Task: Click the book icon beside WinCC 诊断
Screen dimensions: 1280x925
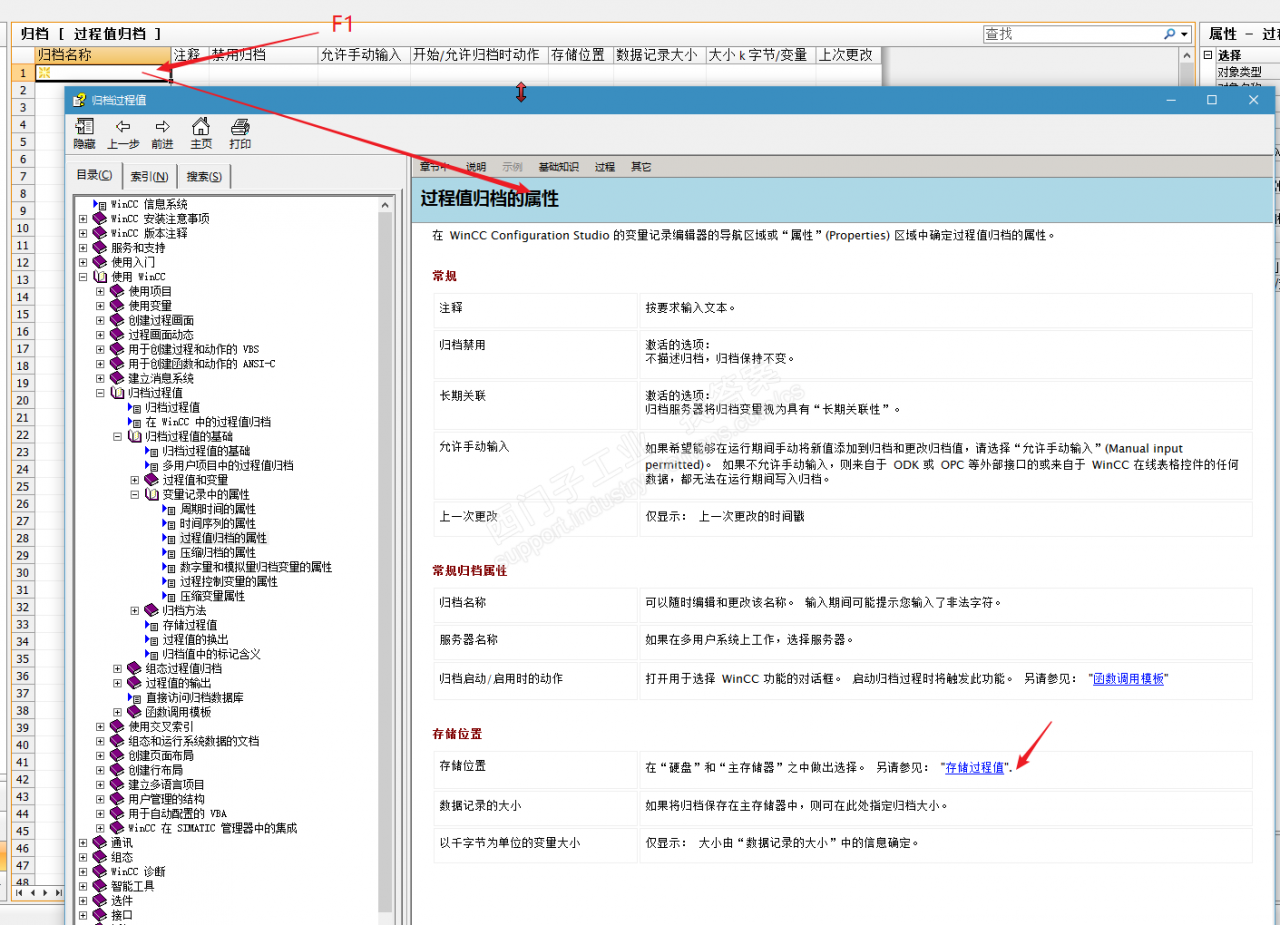Action: click(x=99, y=872)
